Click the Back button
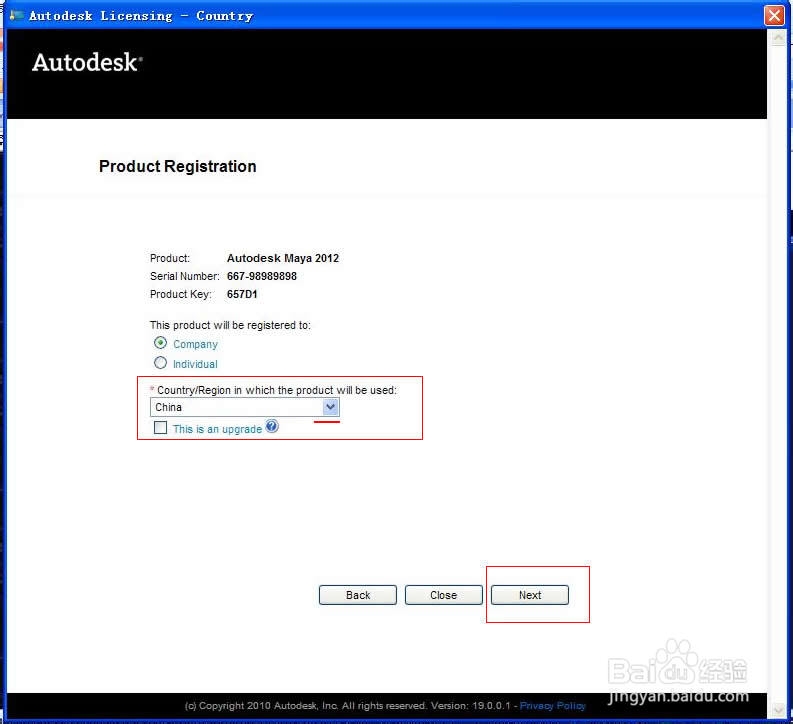The width and height of the screenshot is (793, 724). [x=358, y=595]
